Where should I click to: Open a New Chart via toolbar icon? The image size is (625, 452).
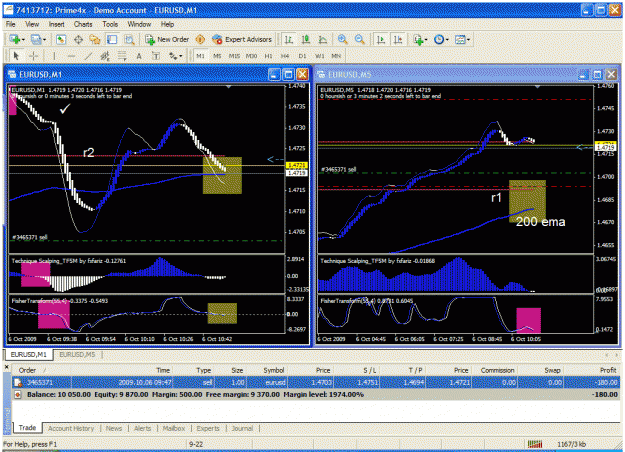coord(15,39)
